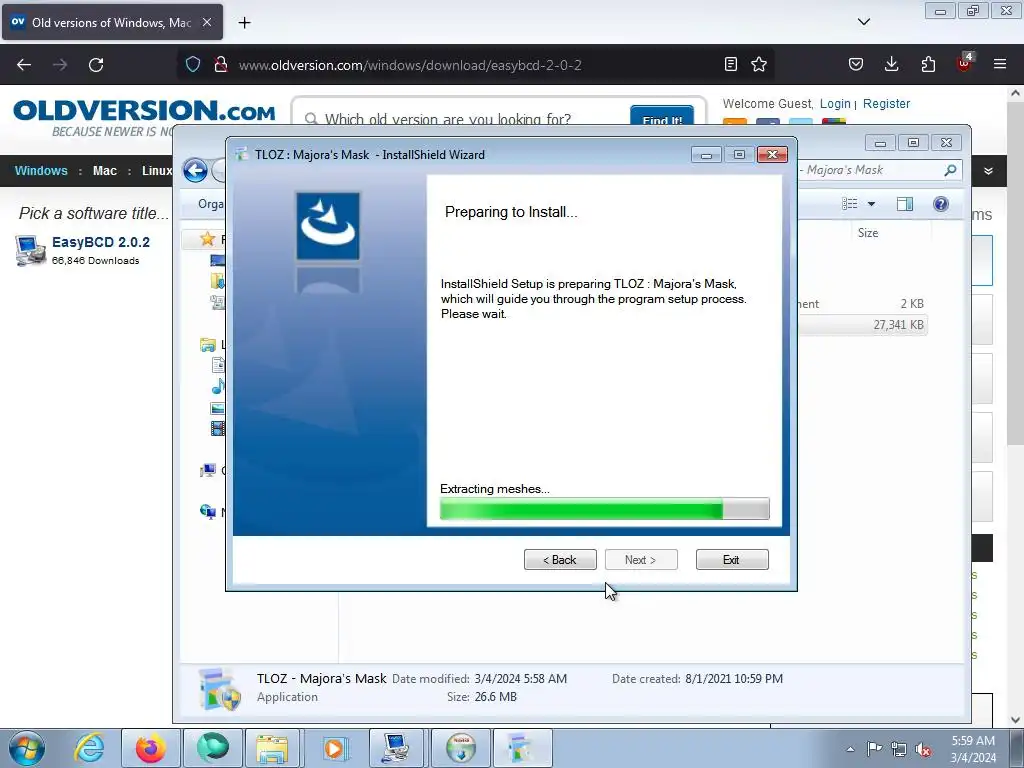Click the muted volume tray icon
1024x768 pixels.
coord(923,749)
